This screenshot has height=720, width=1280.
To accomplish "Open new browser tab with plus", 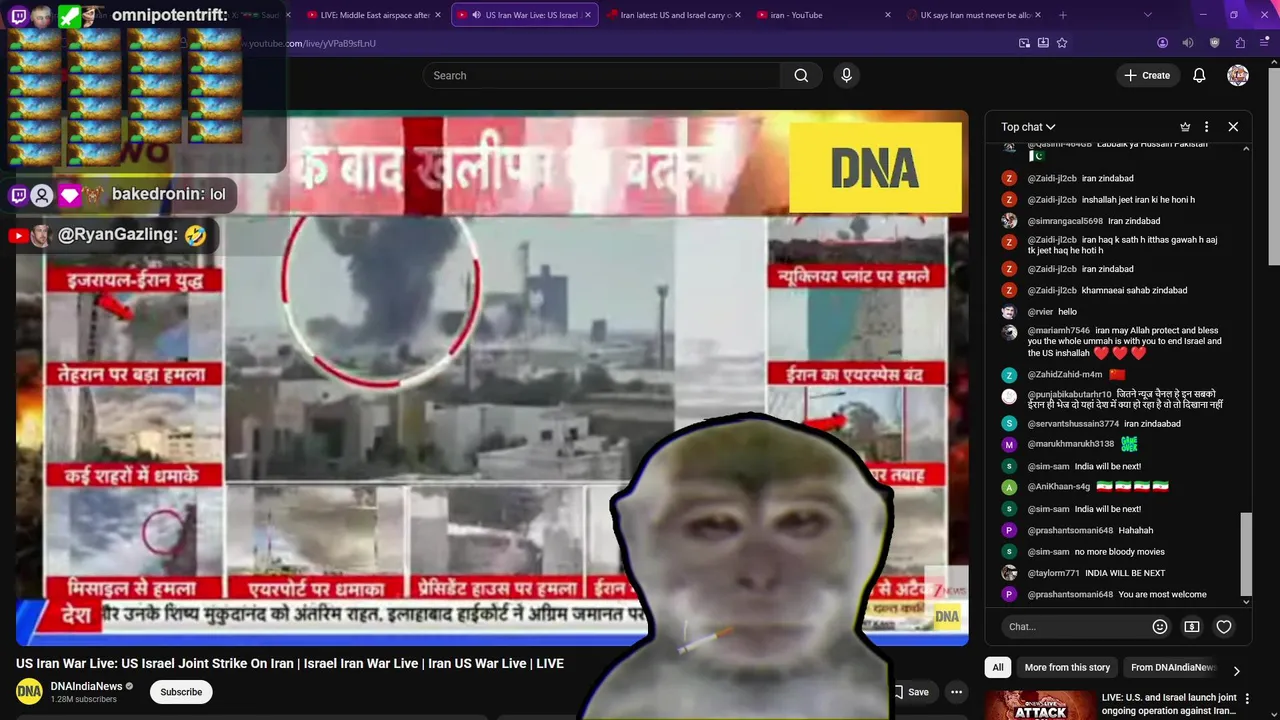I will click(1063, 15).
